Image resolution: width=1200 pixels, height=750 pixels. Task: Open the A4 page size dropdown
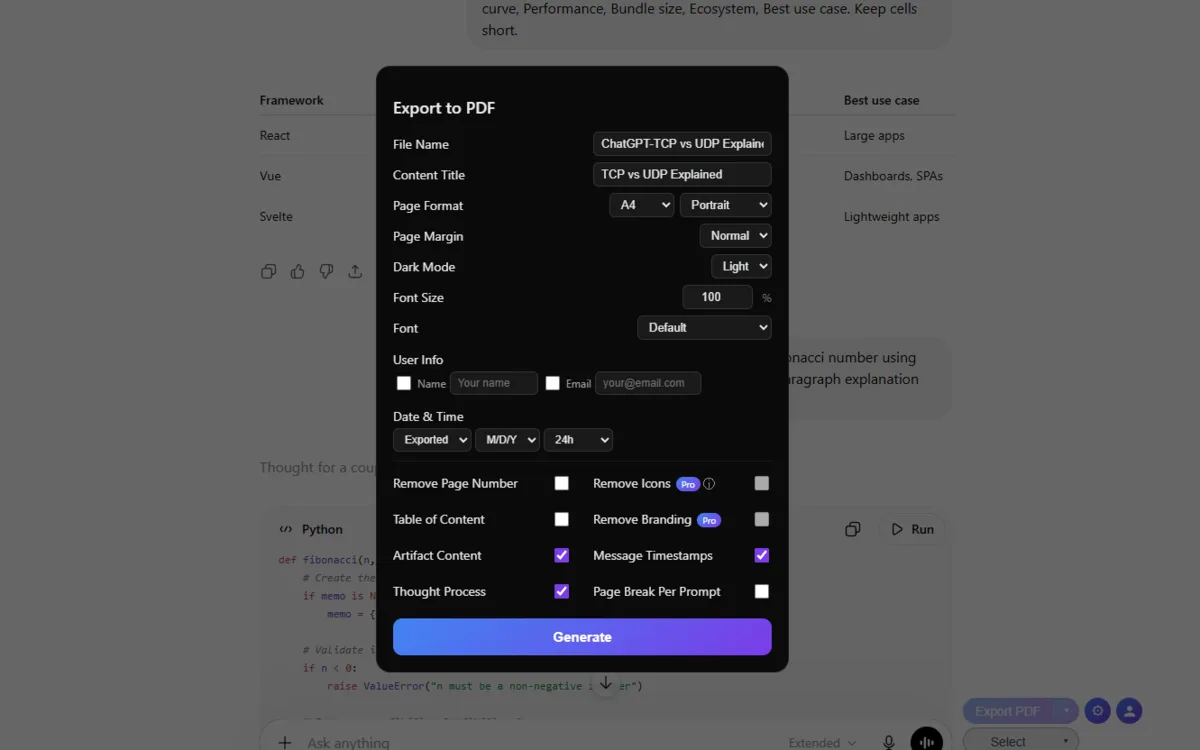tap(641, 205)
